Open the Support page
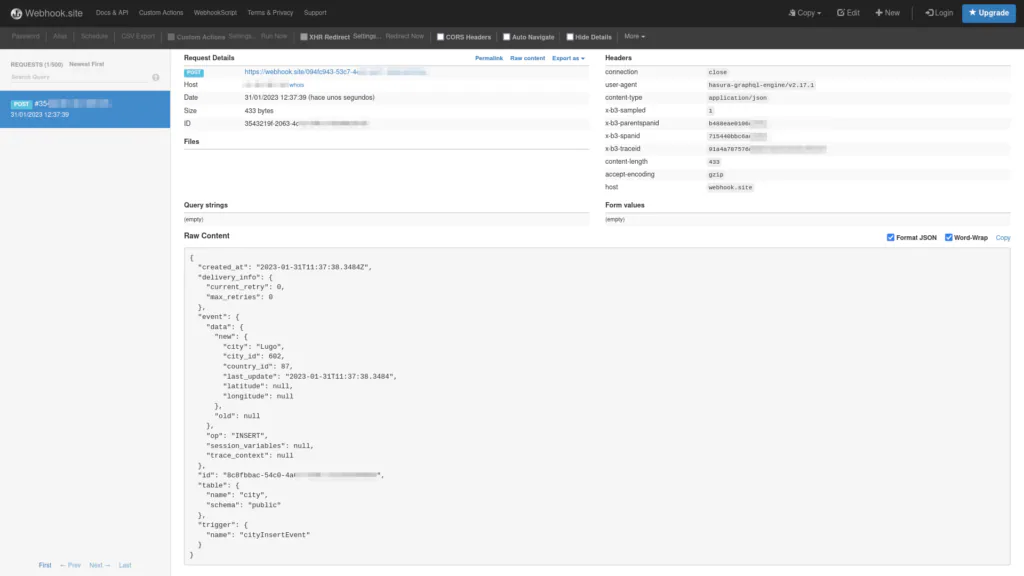The width and height of the screenshot is (1024, 576). point(315,12)
